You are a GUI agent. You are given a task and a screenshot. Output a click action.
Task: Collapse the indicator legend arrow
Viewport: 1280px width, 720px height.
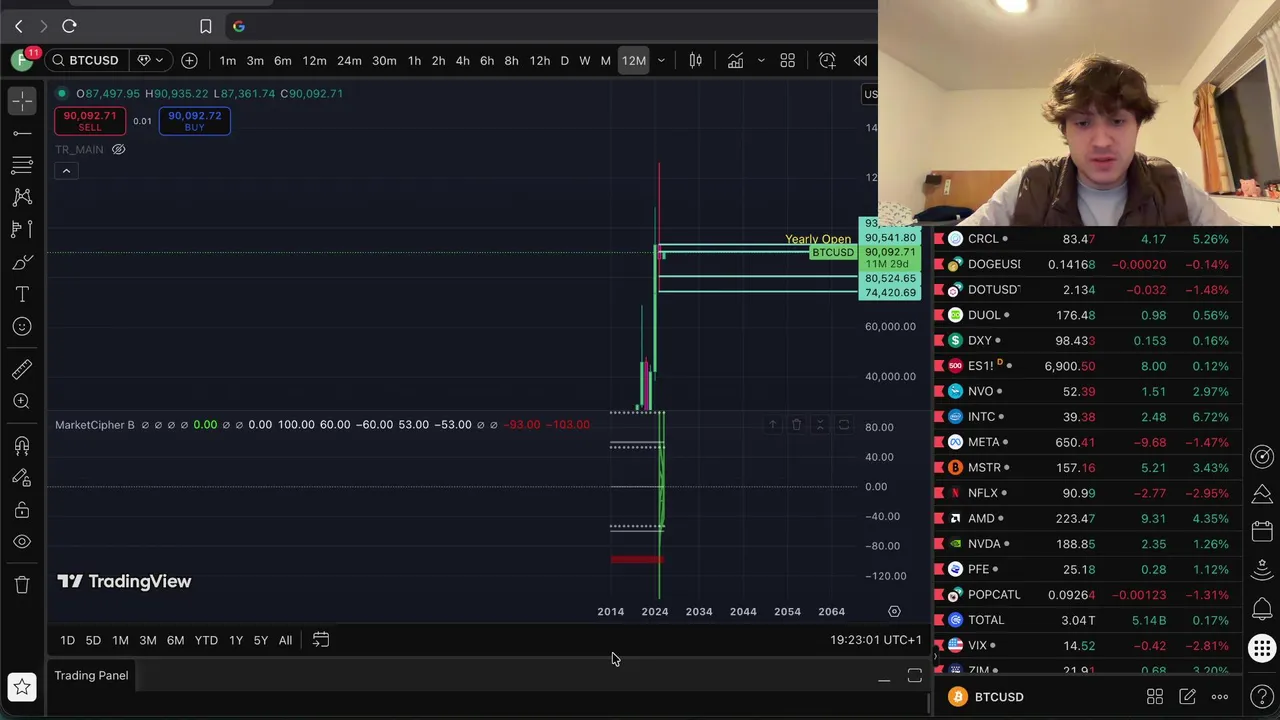66,171
